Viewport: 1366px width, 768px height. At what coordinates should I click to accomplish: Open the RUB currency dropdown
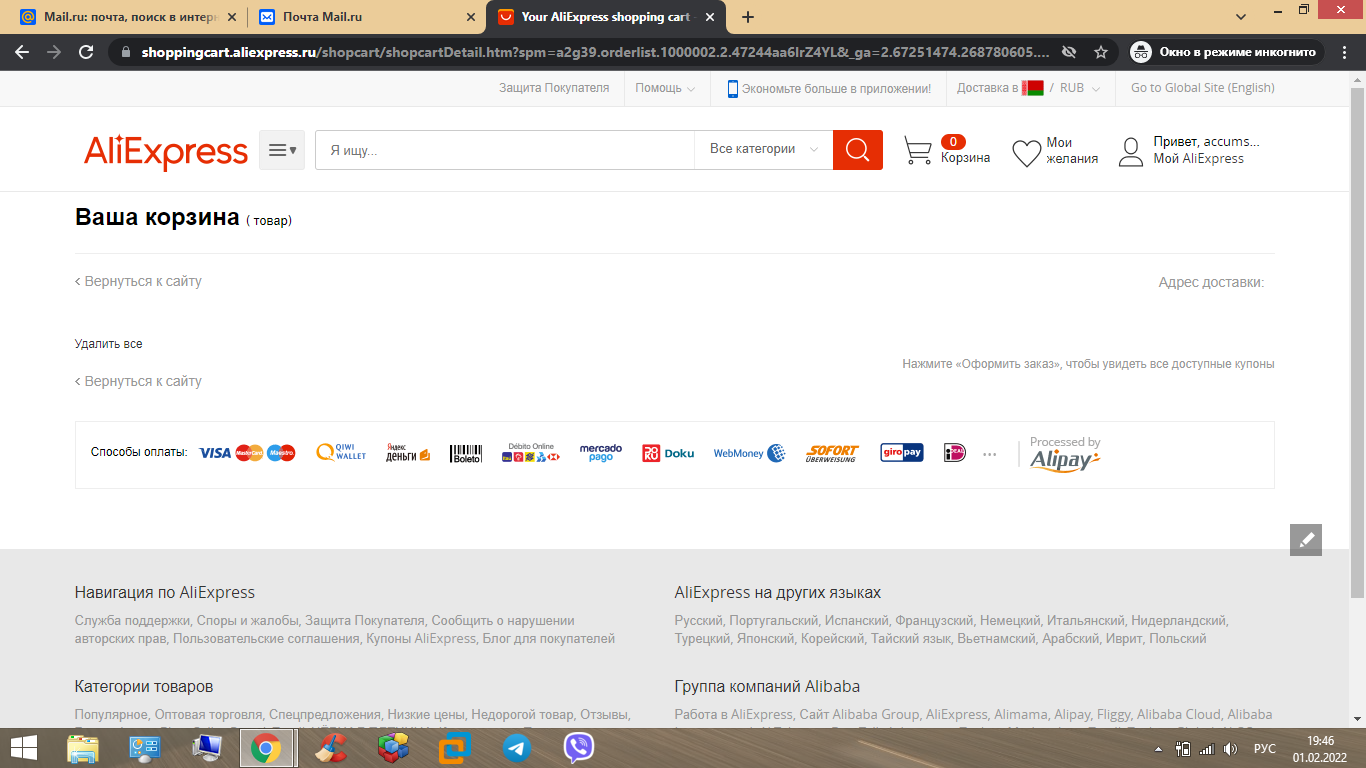1080,88
